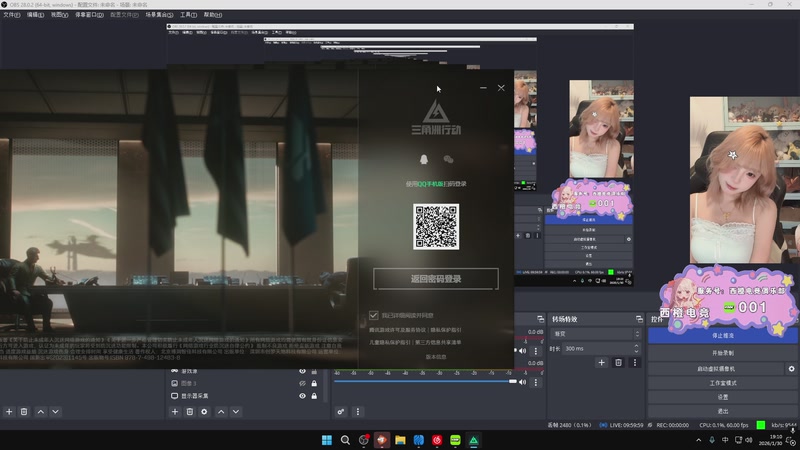The width and height of the screenshot is (800, 450).
Task: Open Windows taskbar search
Action: (x=345, y=440)
